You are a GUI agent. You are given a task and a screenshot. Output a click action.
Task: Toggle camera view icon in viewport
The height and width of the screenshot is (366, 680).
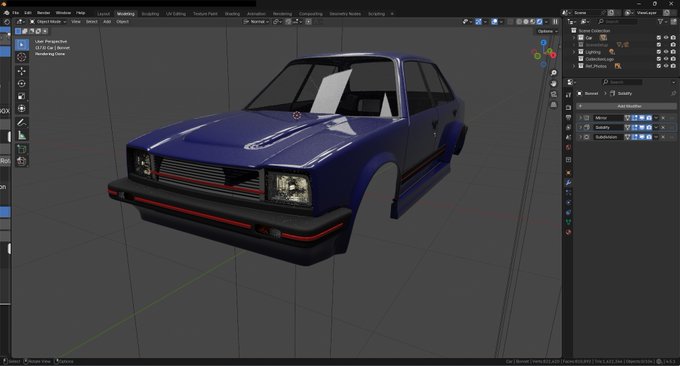[554, 94]
